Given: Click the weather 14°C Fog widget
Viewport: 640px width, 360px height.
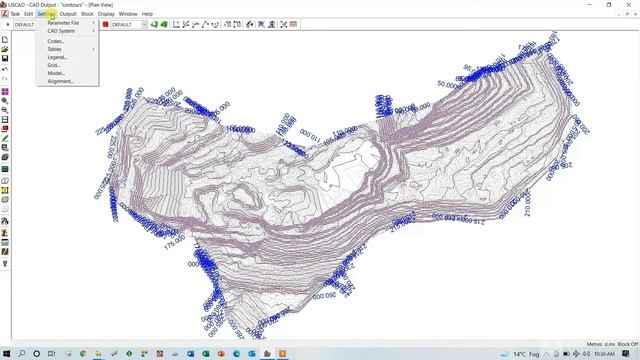Looking at the screenshot, I should (x=520, y=354).
